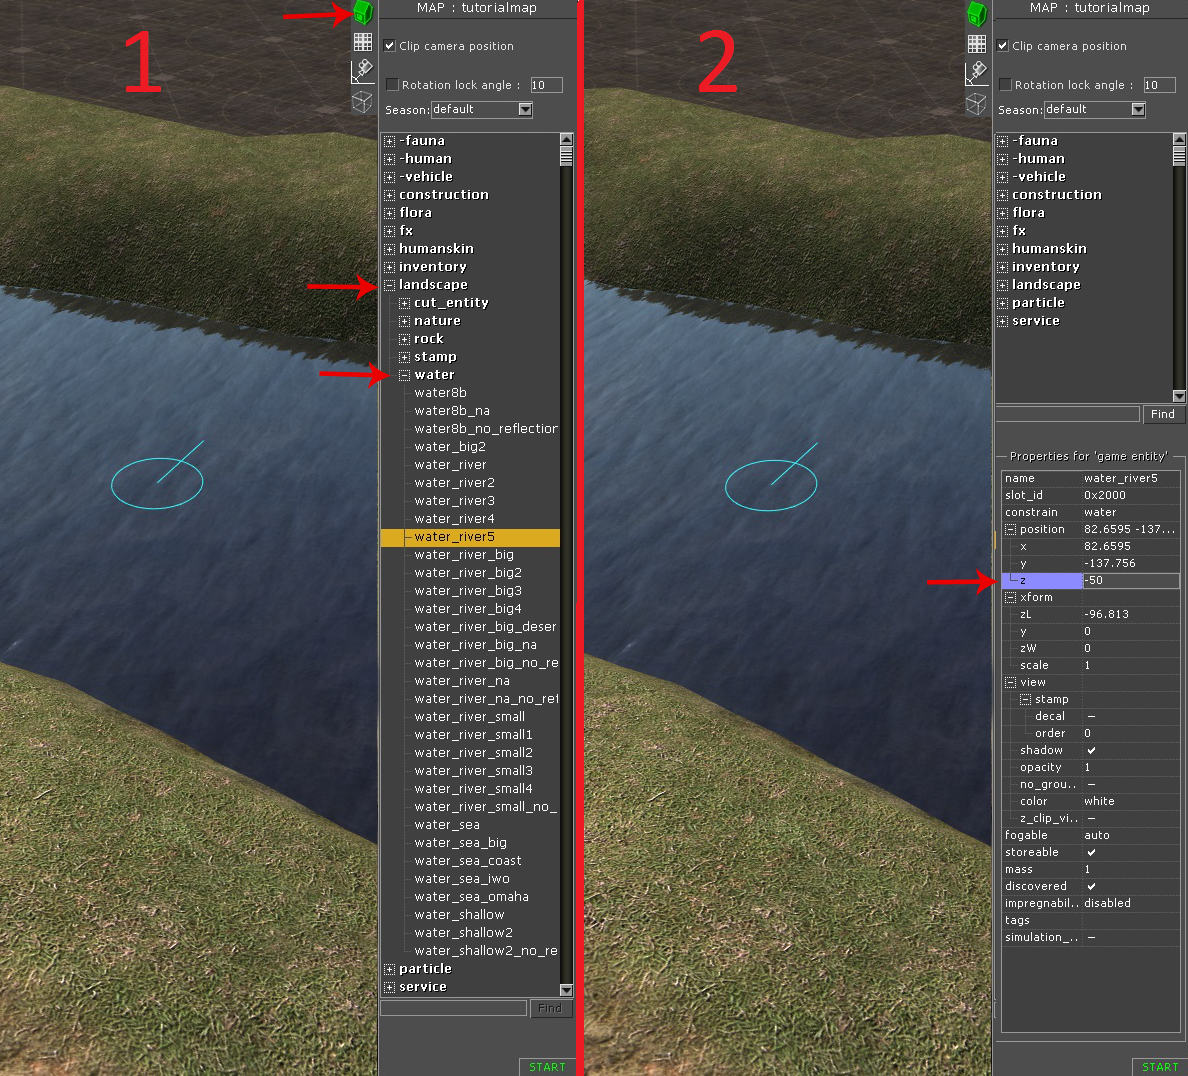
Task: Enable Rotation lock angle in panel 2
Action: 1005,84
